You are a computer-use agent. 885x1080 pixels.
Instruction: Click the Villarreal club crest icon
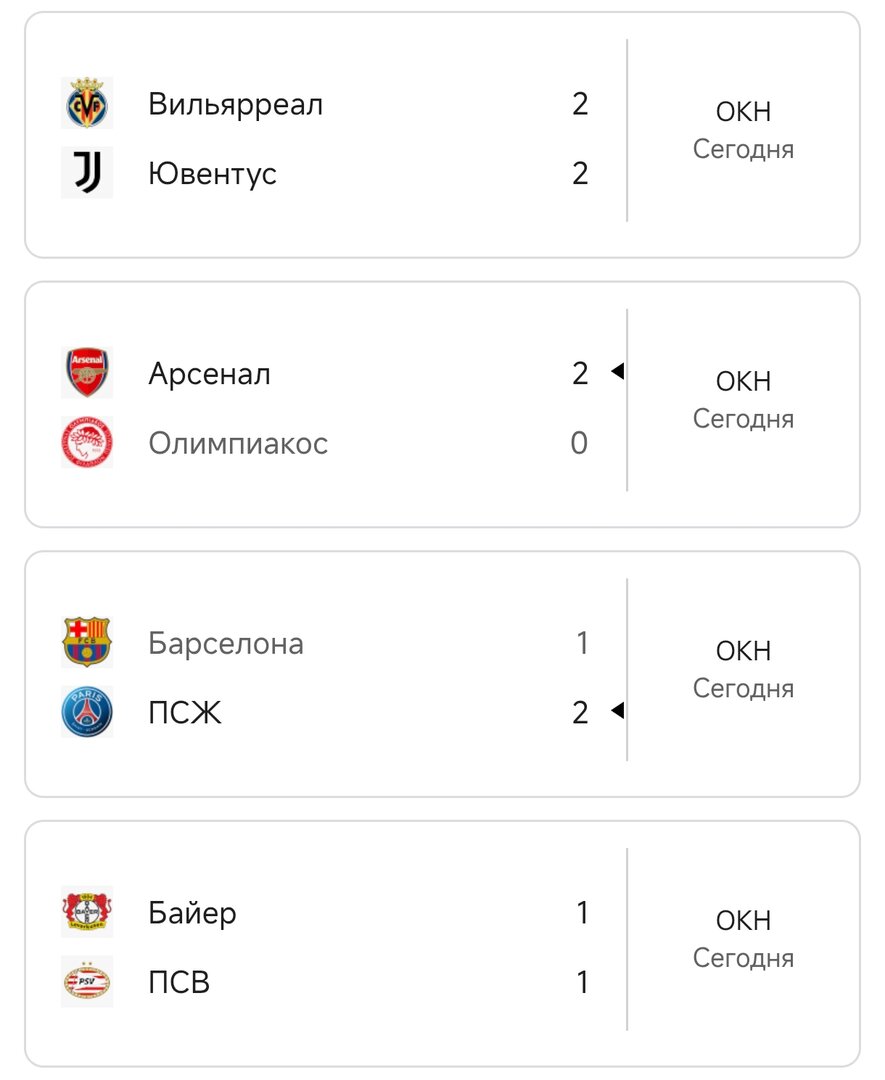point(87,104)
